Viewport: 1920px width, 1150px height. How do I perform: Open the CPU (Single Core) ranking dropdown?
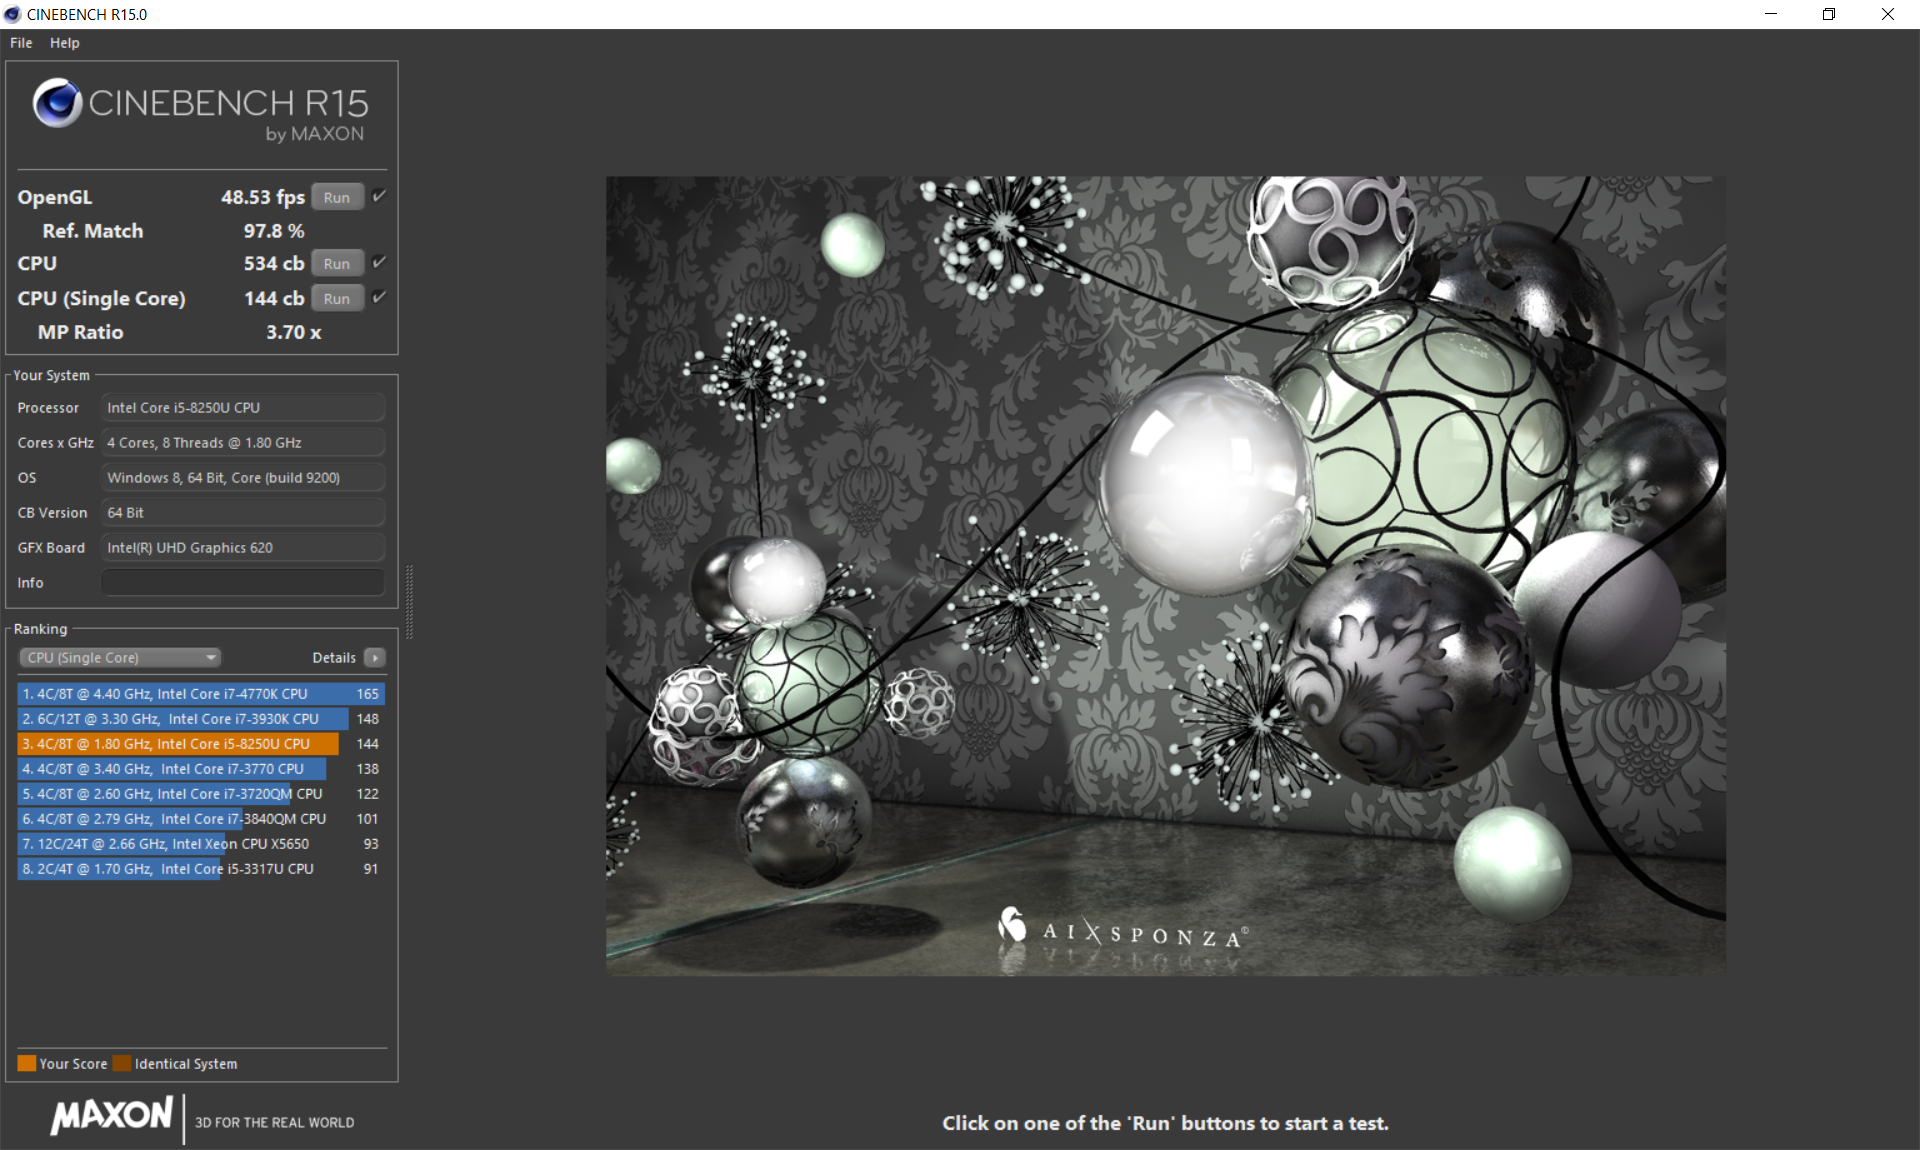click(x=120, y=658)
